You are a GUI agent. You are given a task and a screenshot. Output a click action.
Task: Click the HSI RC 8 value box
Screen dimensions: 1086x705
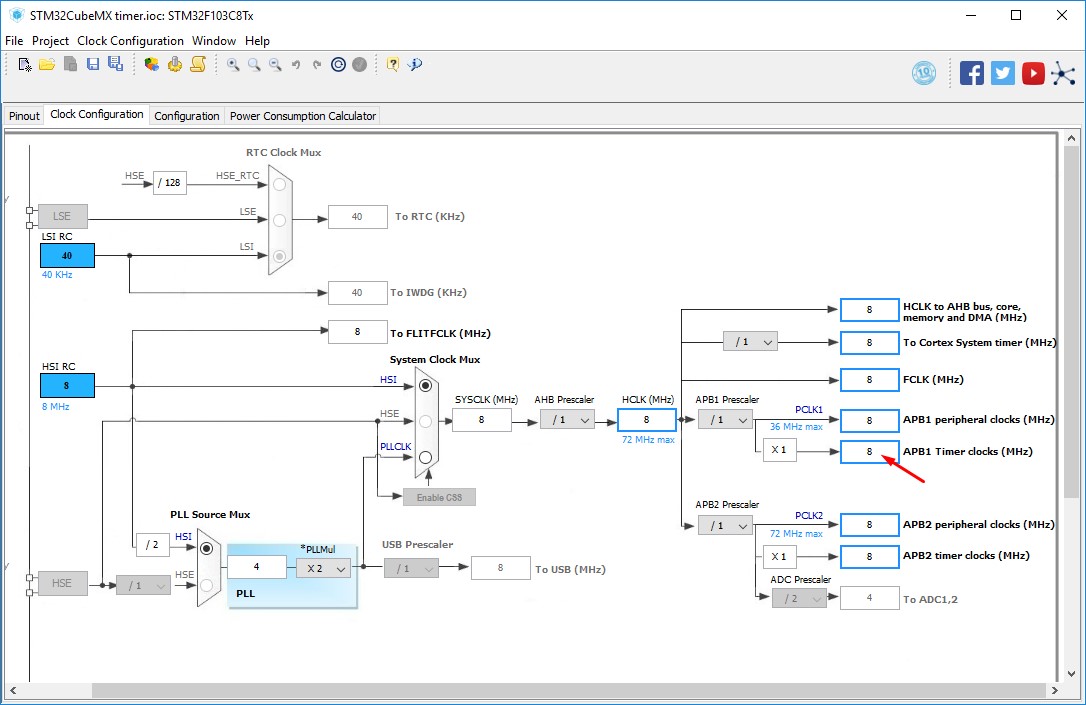click(x=67, y=386)
